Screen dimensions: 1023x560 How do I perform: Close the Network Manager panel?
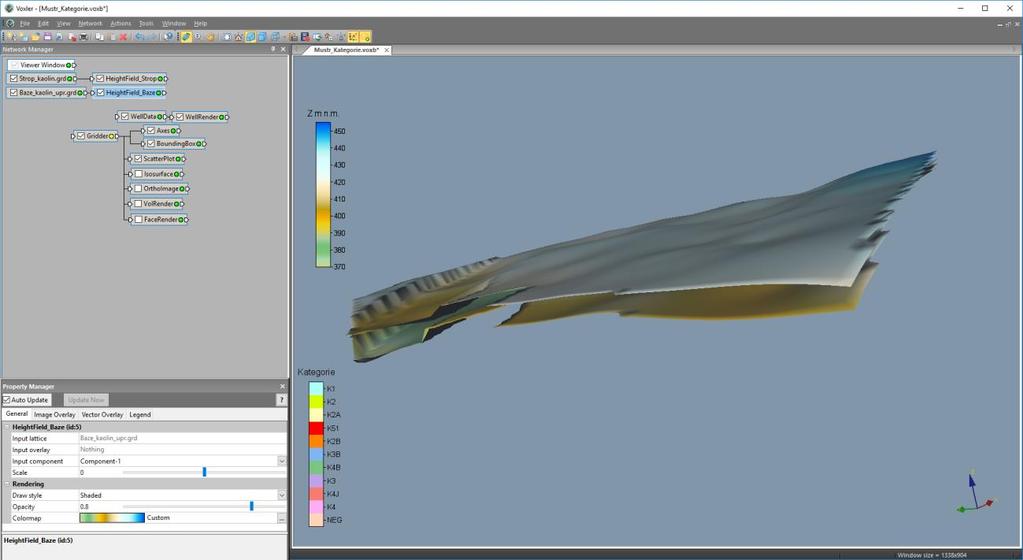pyautogui.click(x=282, y=49)
